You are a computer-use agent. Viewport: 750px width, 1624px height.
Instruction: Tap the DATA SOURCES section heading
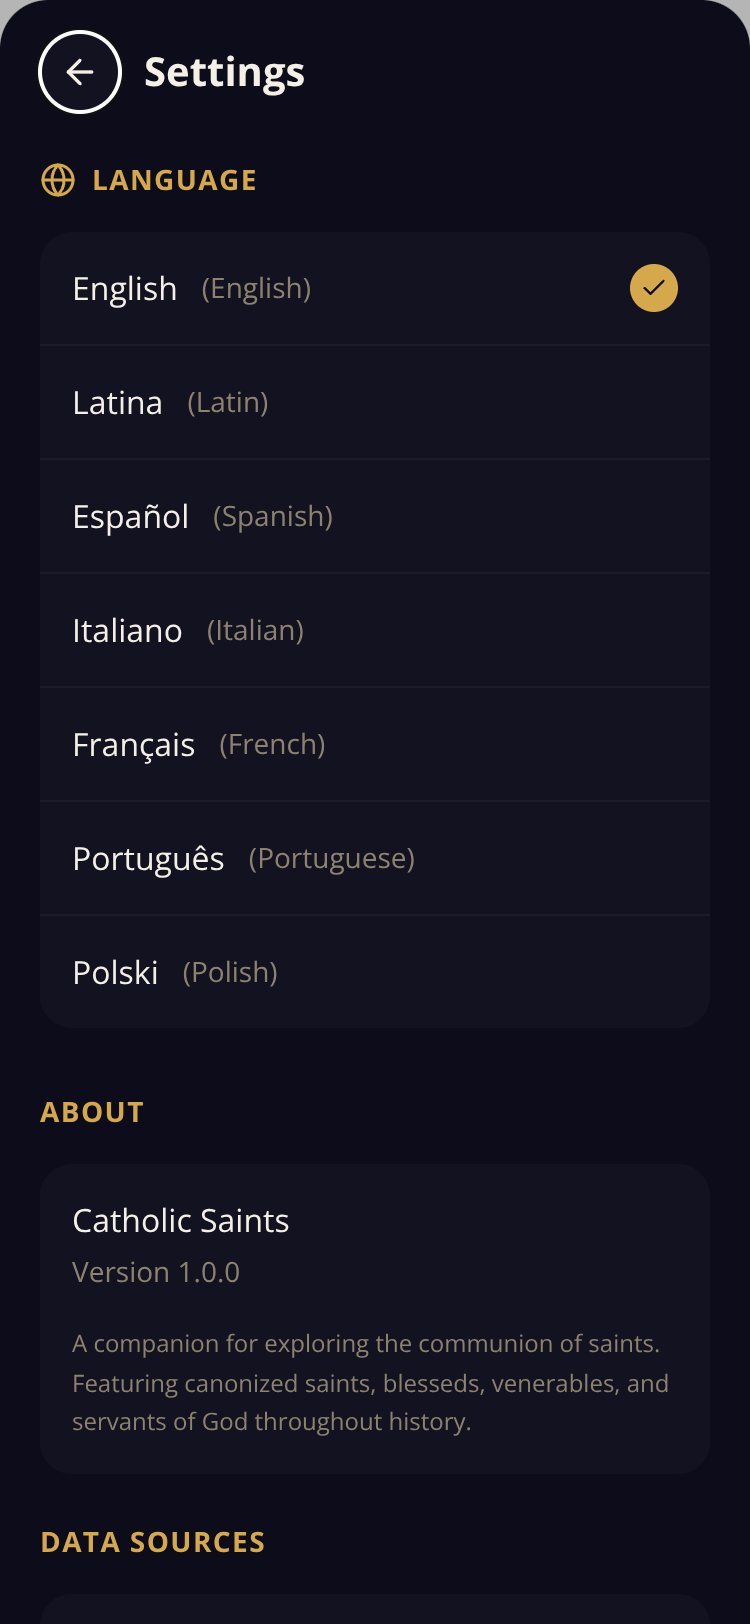153,1542
